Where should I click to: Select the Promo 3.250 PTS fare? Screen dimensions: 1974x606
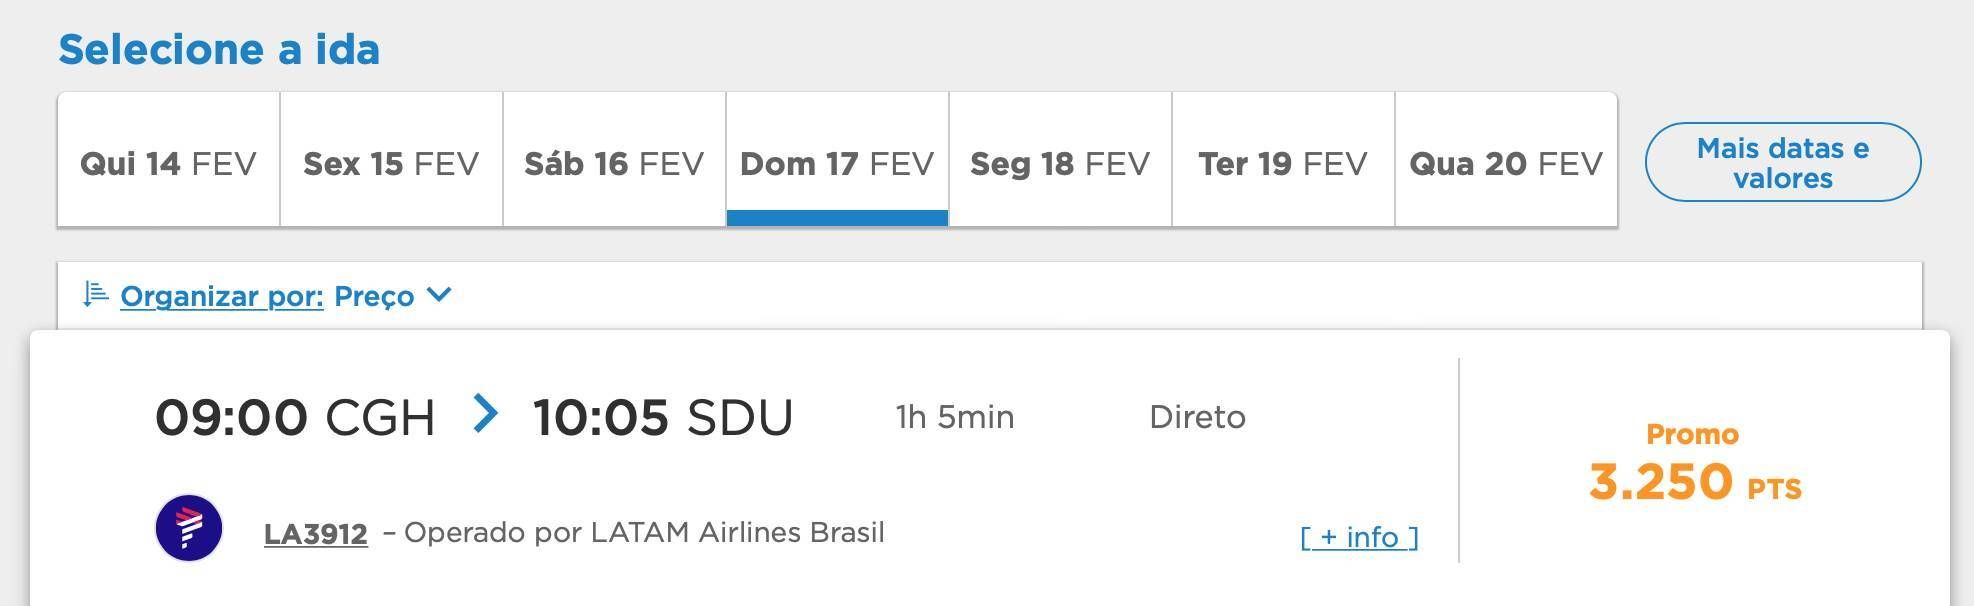[1694, 464]
